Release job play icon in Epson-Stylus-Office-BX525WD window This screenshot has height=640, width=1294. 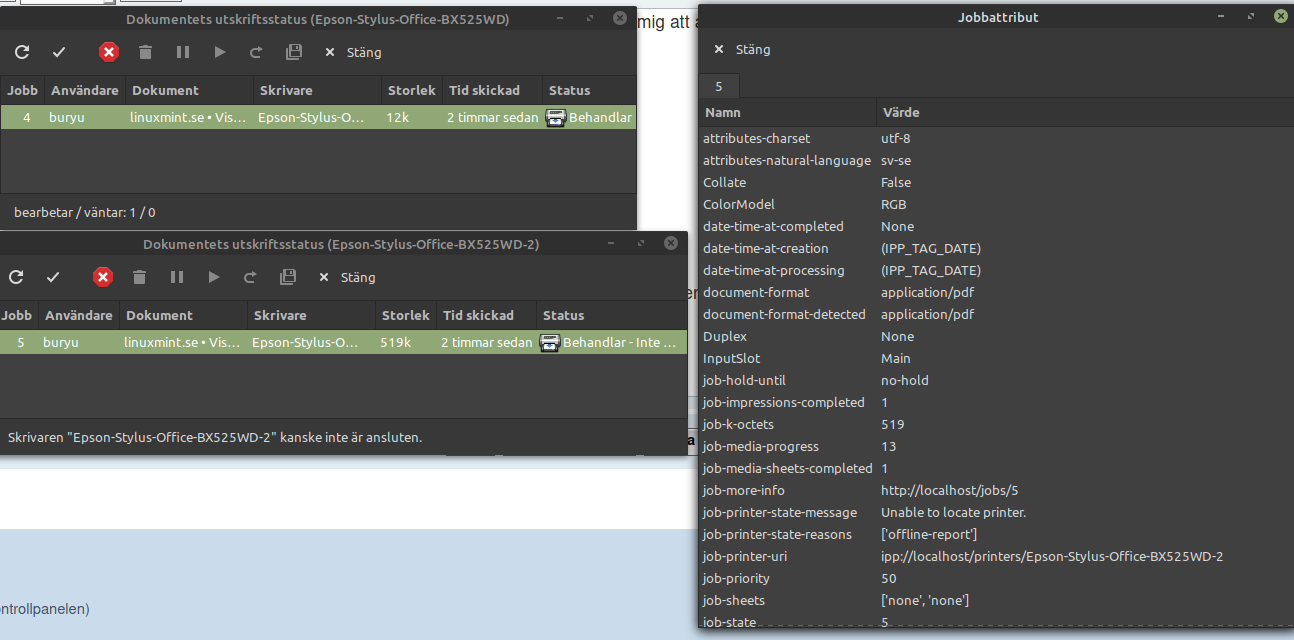click(220, 52)
